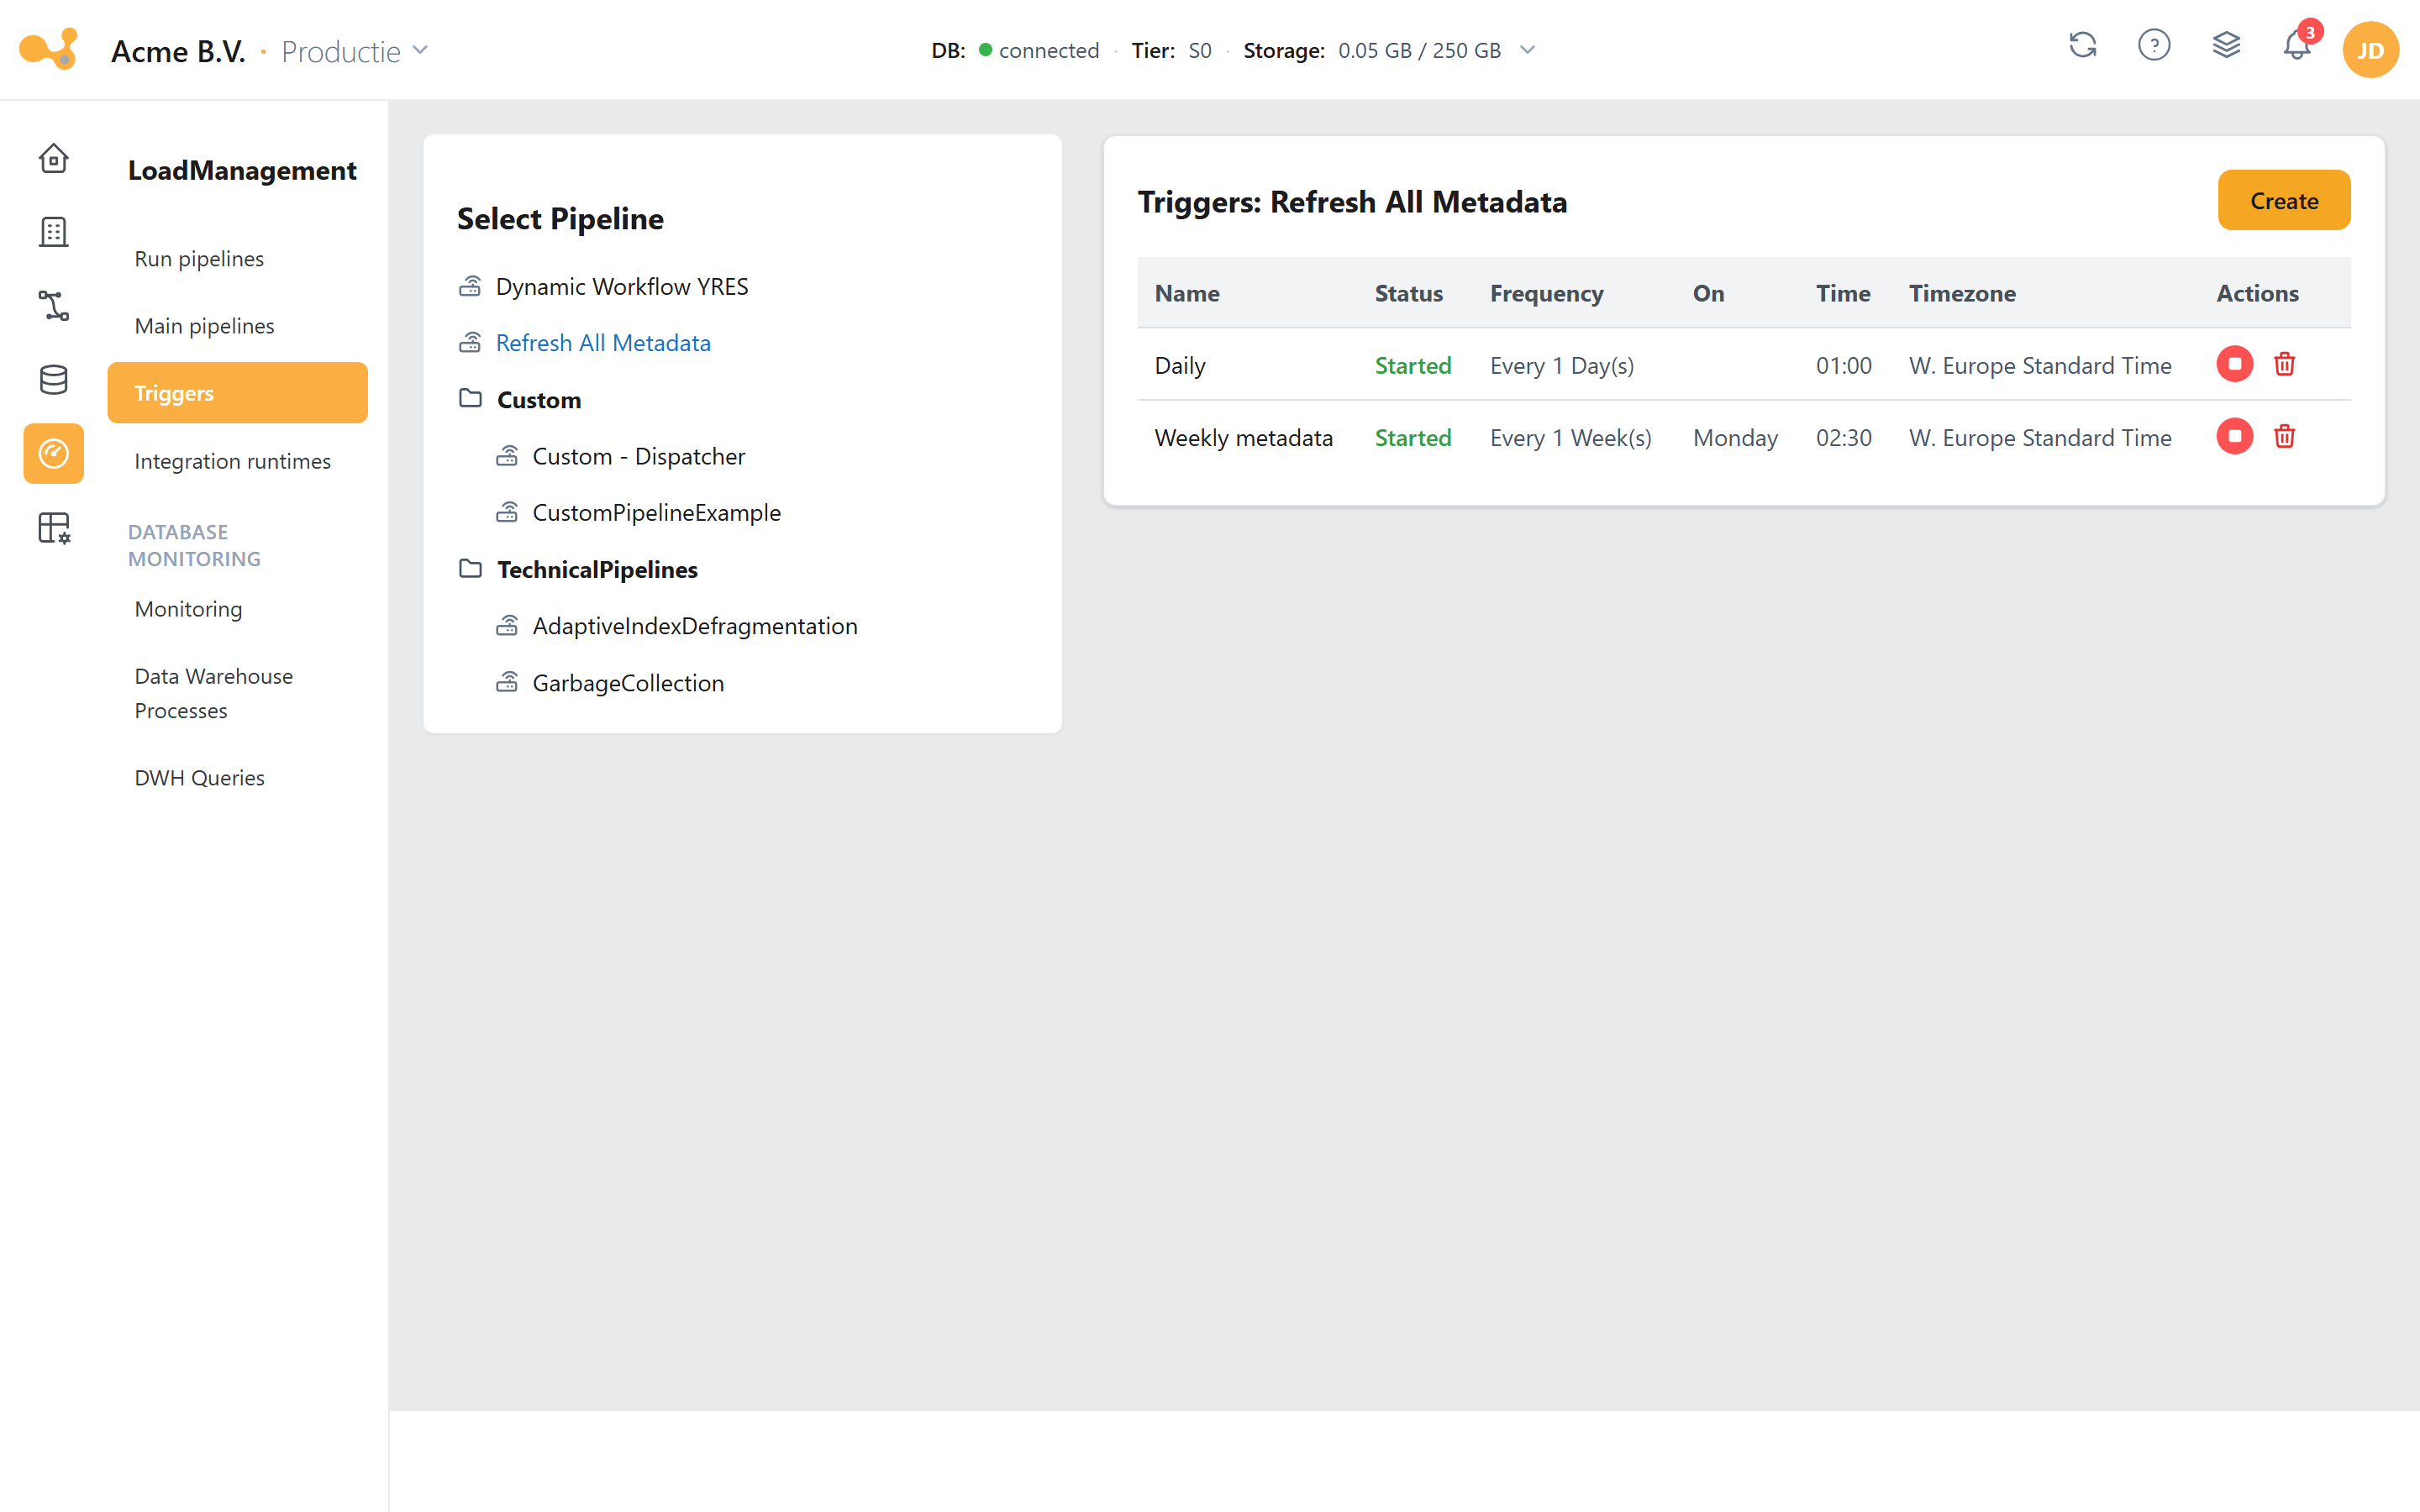2420x1512 pixels.
Task: Click pipeline icon beside GarbageCollection
Action: (507, 682)
